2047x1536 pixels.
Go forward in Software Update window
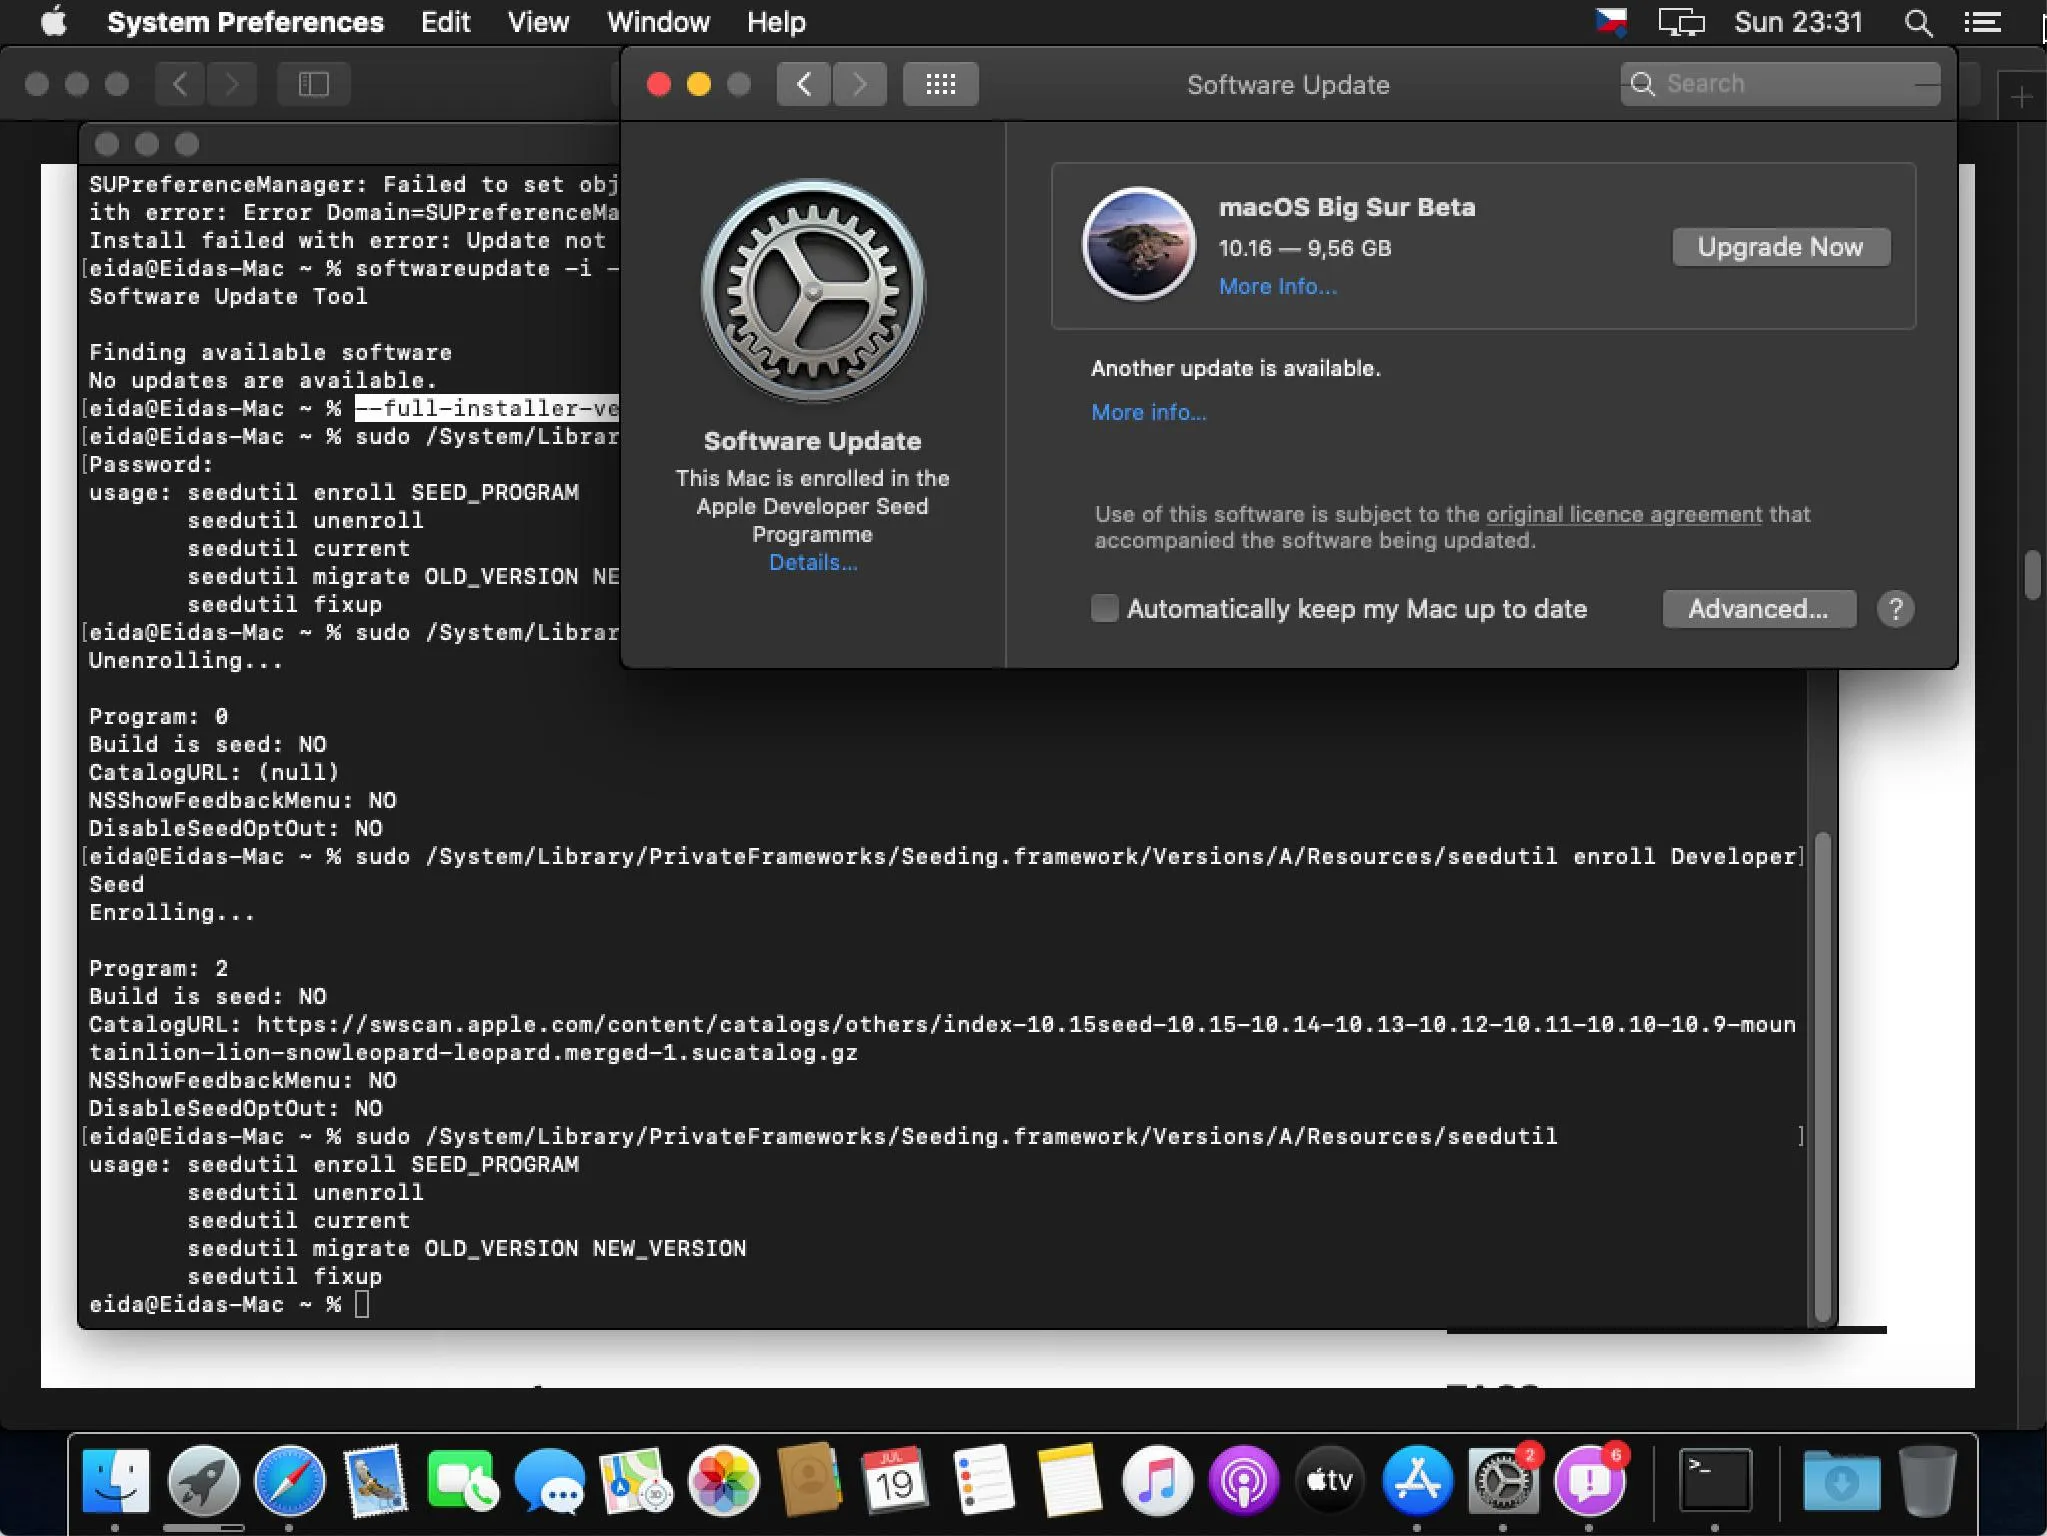coord(859,84)
